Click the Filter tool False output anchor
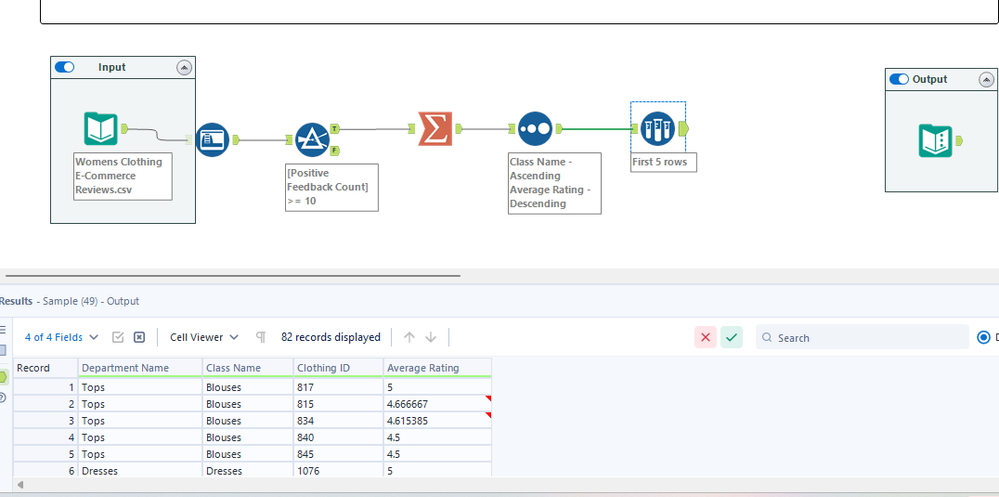This screenshot has height=497, width=999. click(335, 150)
